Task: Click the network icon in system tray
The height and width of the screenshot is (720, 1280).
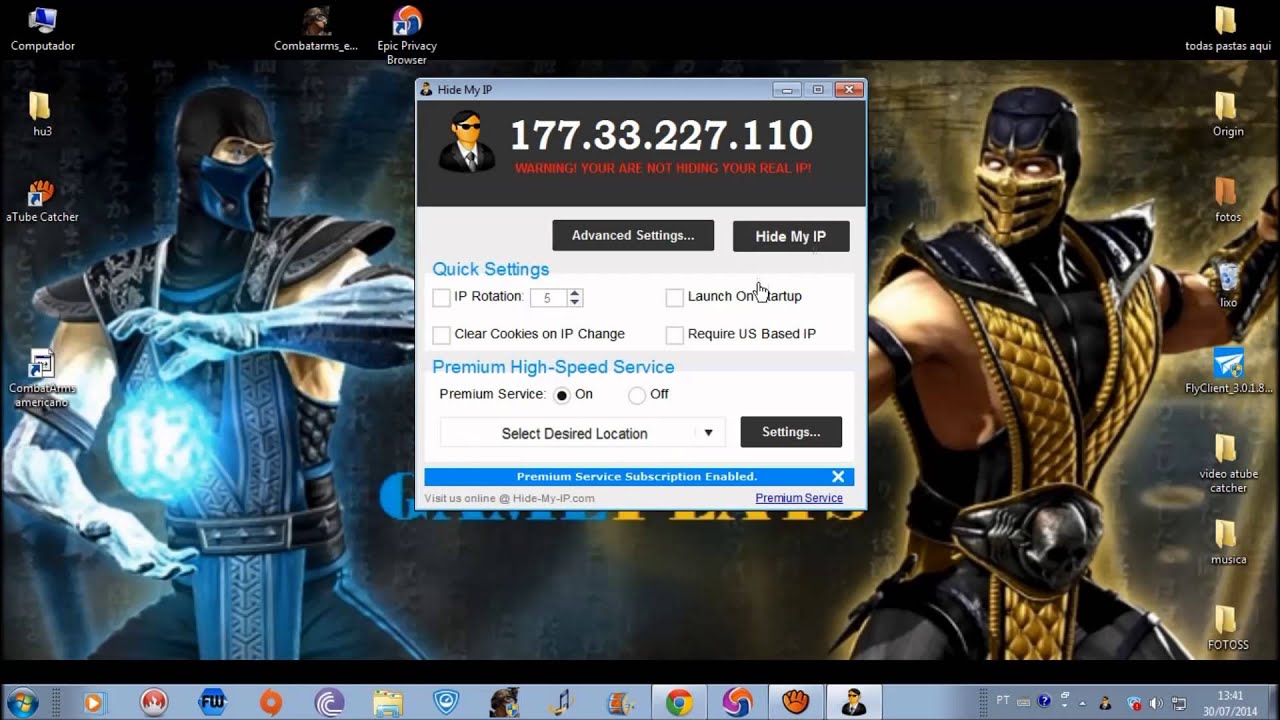Action: 1179,703
